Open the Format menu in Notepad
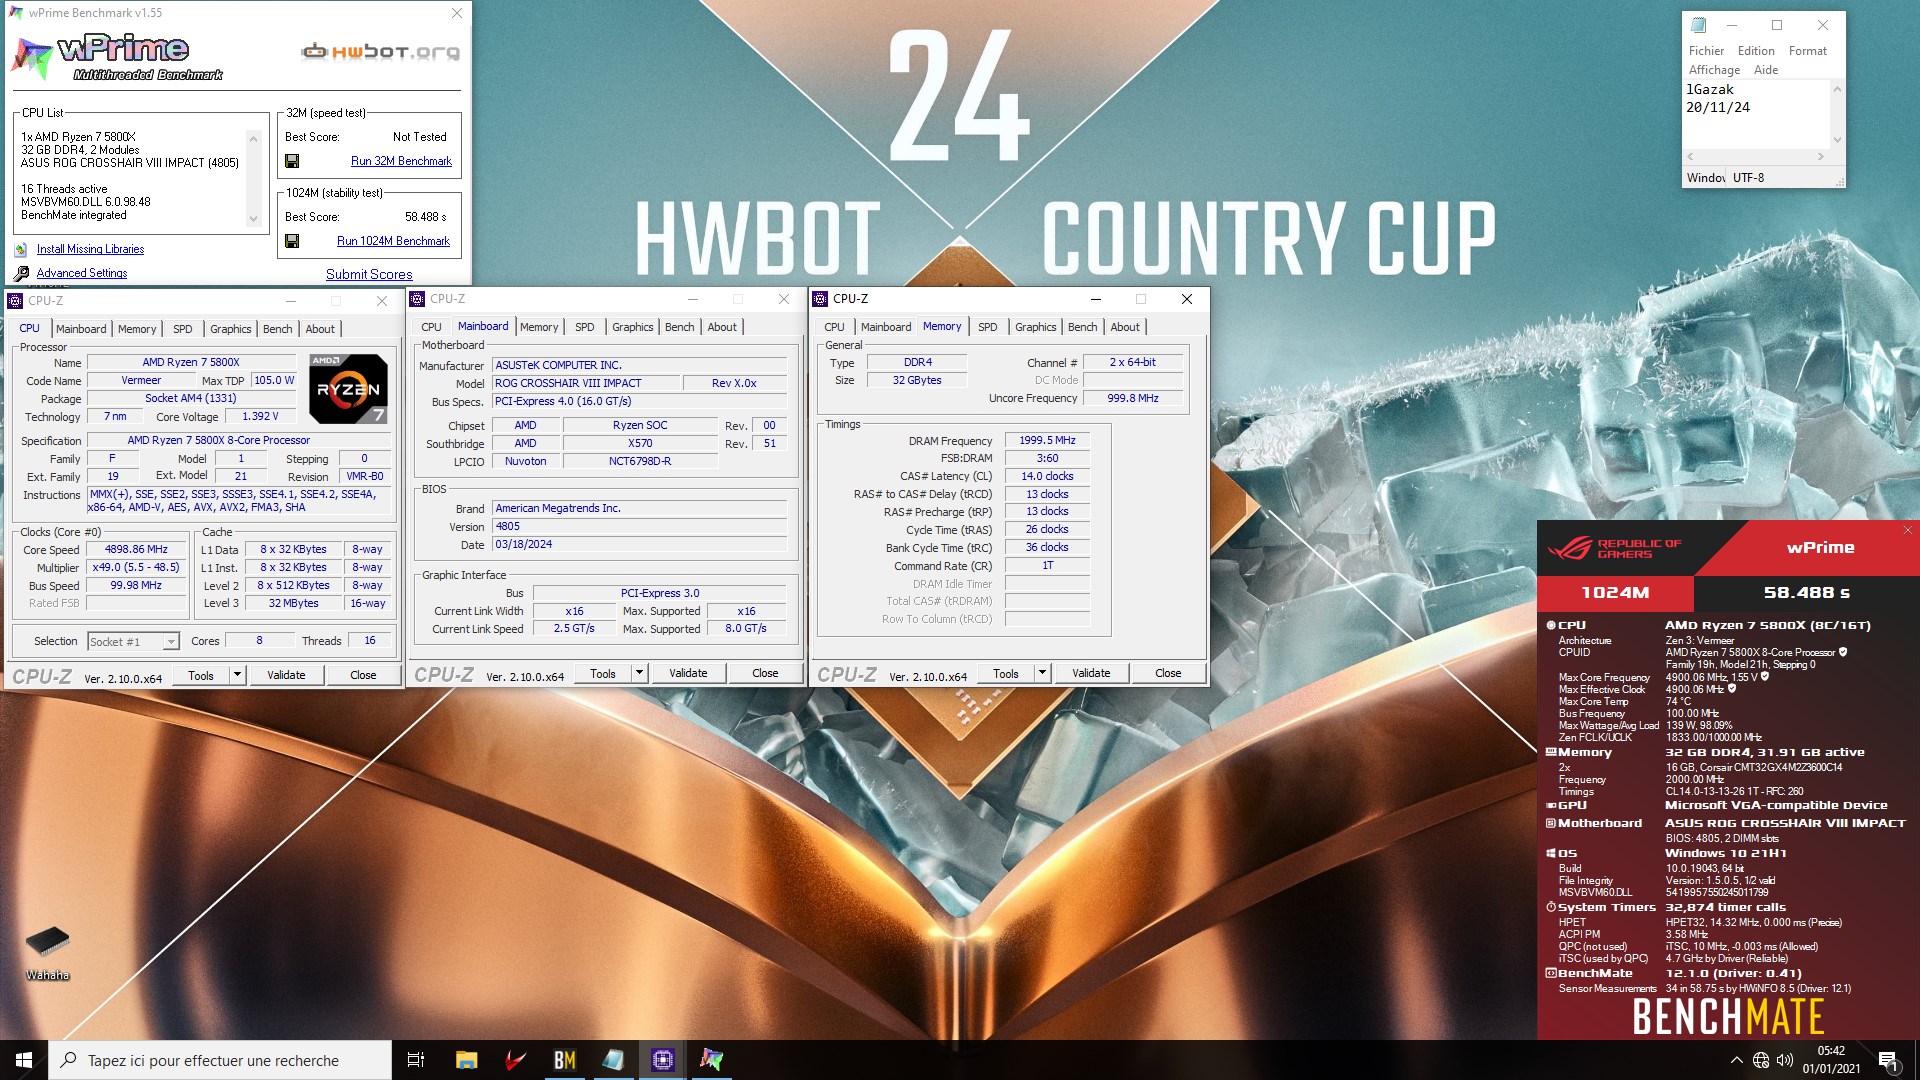Viewport: 1920px width, 1080px height. (x=1807, y=51)
